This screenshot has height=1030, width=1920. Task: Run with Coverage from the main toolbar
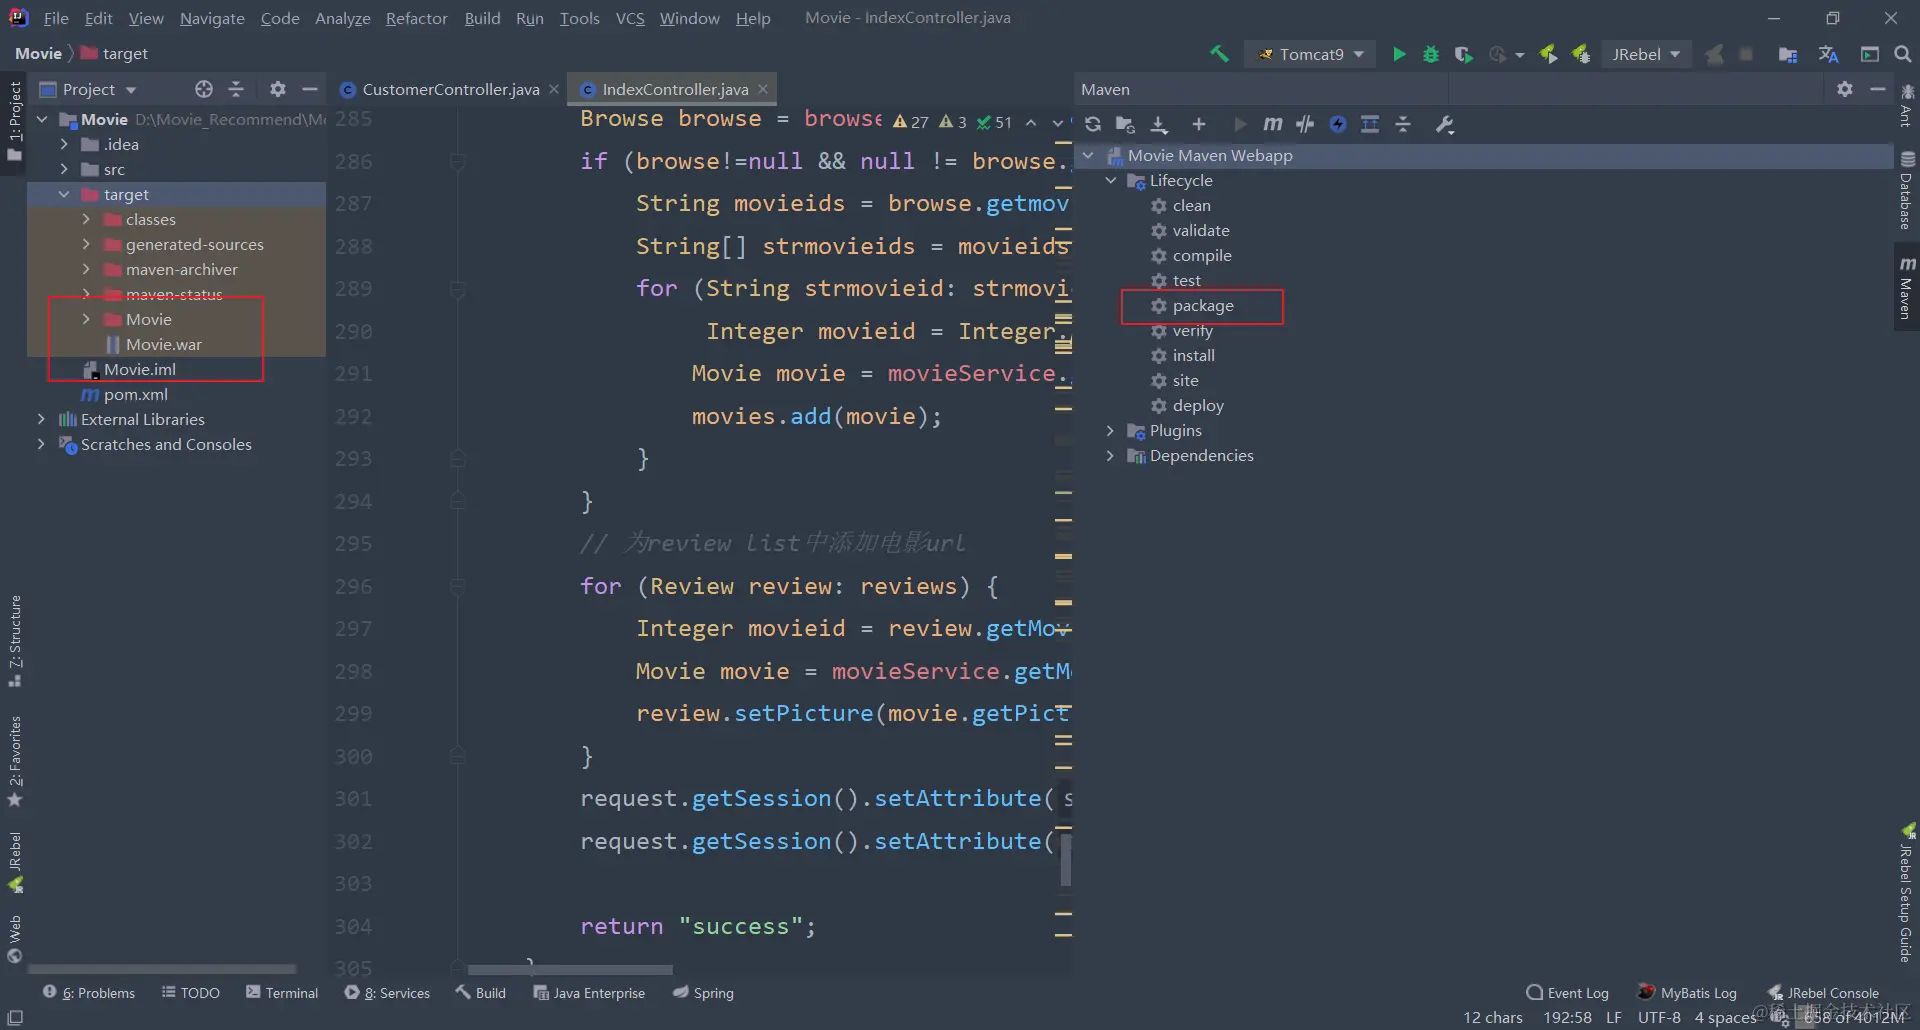[x=1463, y=54]
